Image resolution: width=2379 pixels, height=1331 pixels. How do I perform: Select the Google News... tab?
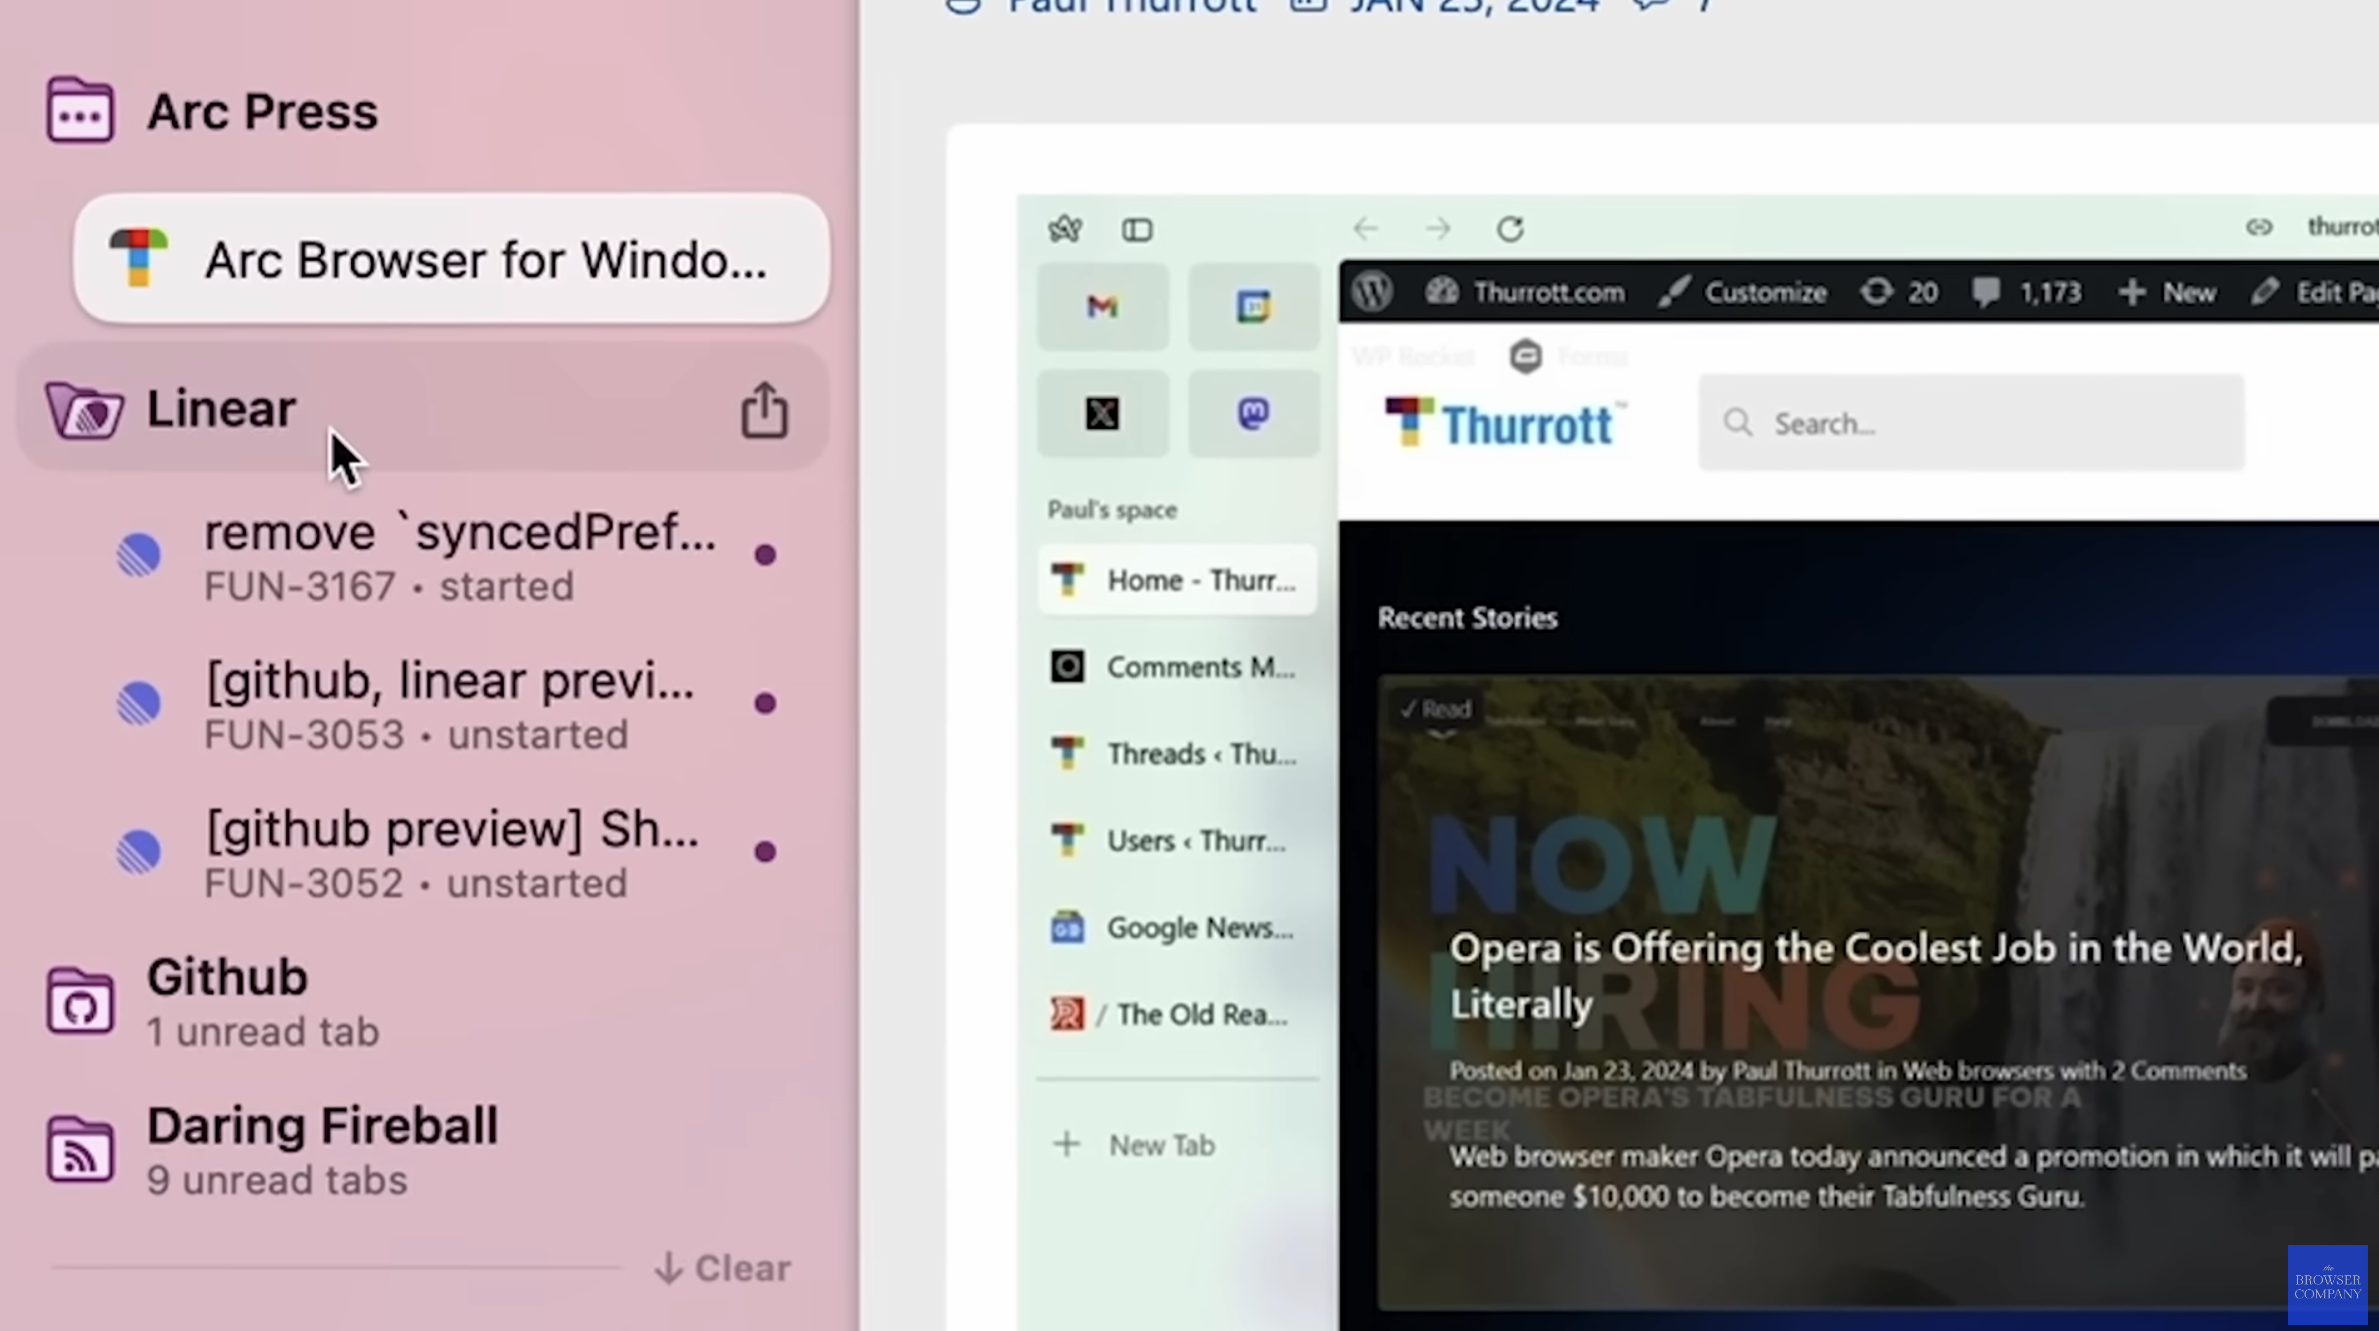(x=1177, y=928)
